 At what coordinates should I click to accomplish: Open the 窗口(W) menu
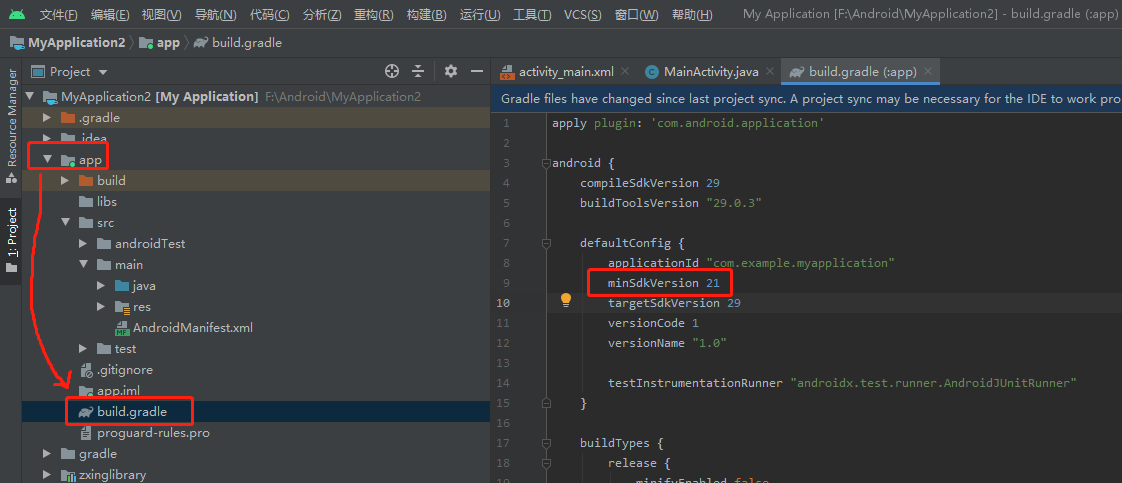[636, 15]
